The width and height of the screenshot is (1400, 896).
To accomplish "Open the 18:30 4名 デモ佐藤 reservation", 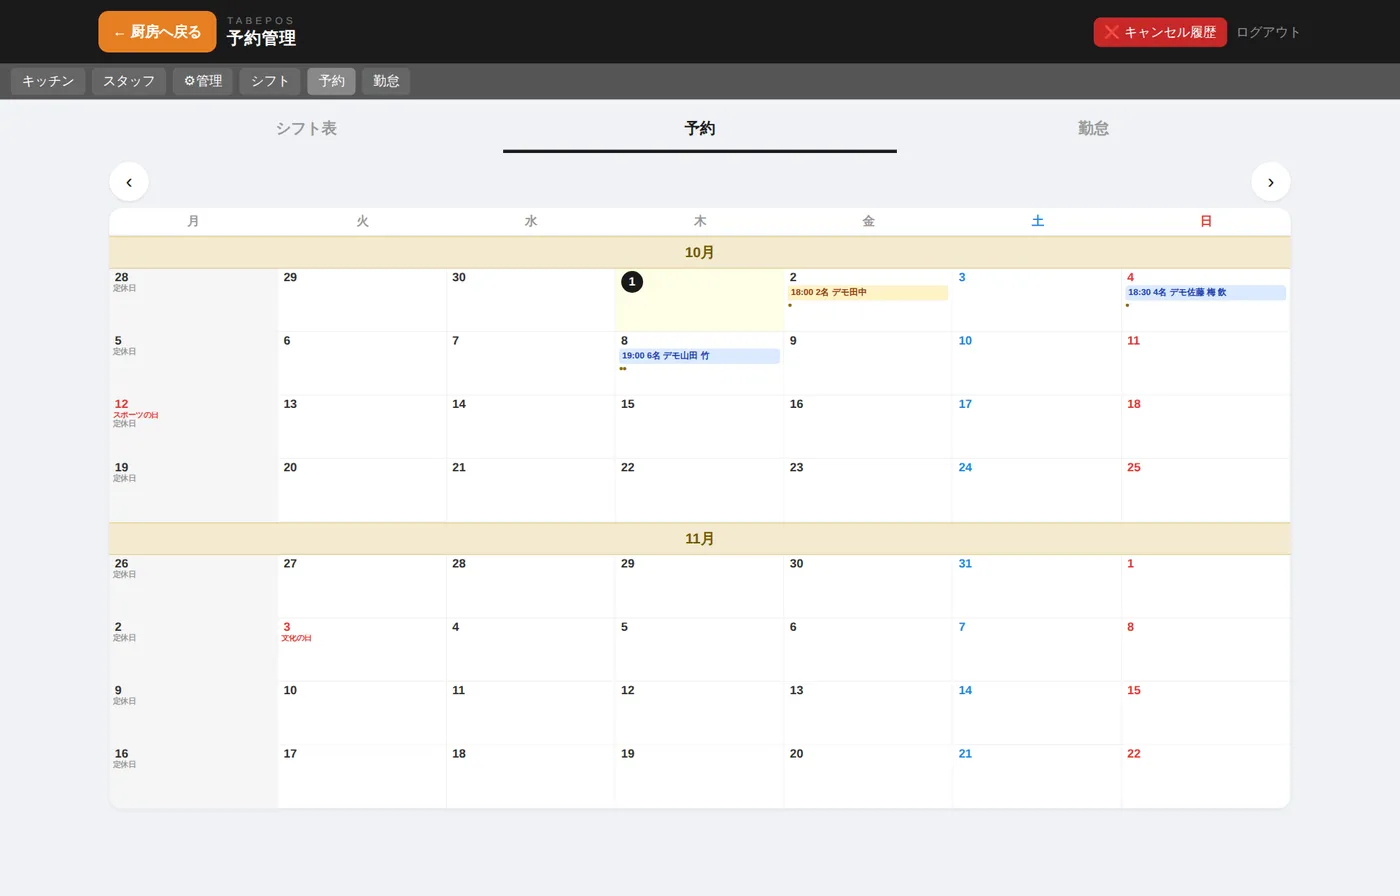I will [x=1205, y=293].
